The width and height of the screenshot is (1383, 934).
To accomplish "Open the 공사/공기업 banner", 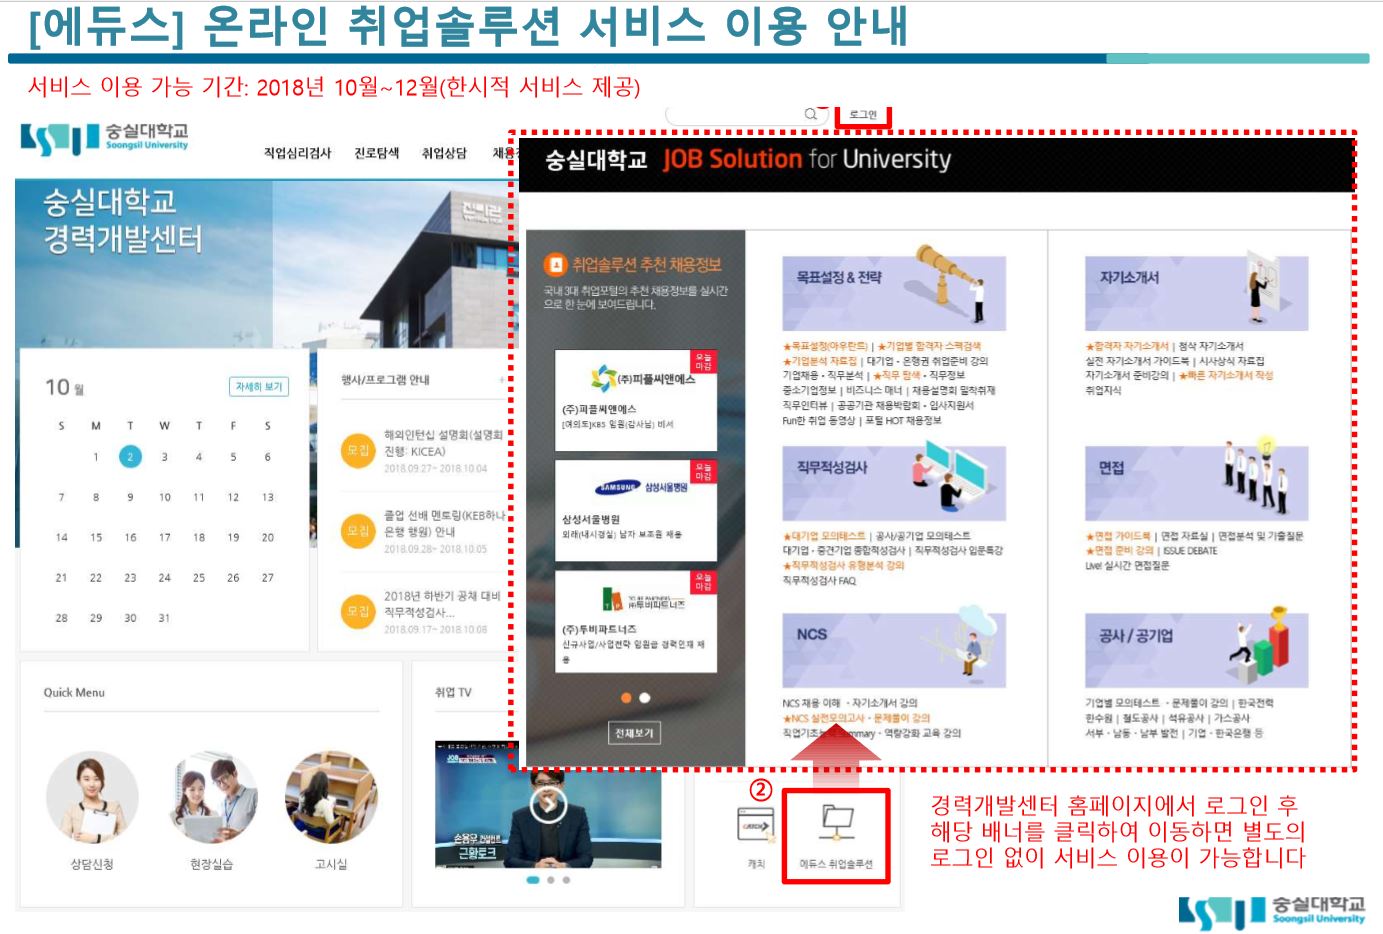I will pyautogui.click(x=1196, y=648).
